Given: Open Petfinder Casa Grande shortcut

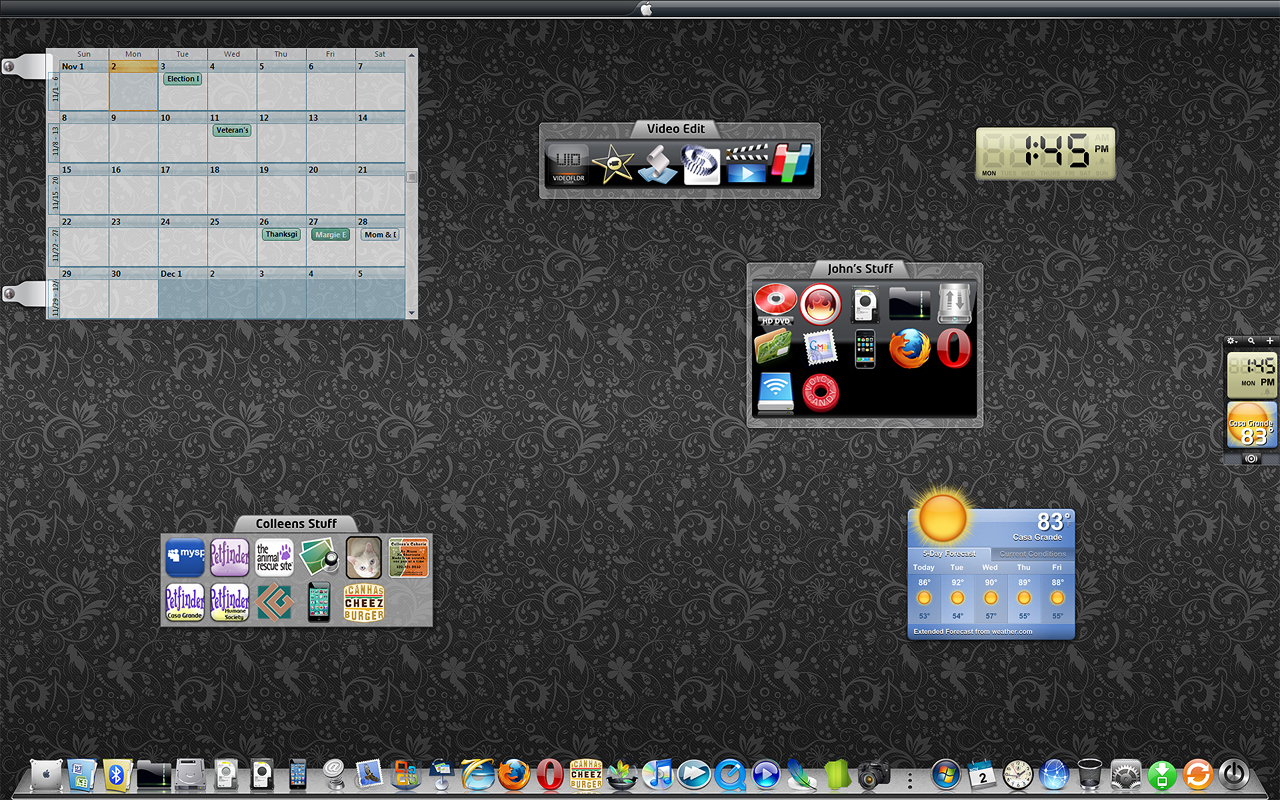Looking at the screenshot, I should pos(185,602).
